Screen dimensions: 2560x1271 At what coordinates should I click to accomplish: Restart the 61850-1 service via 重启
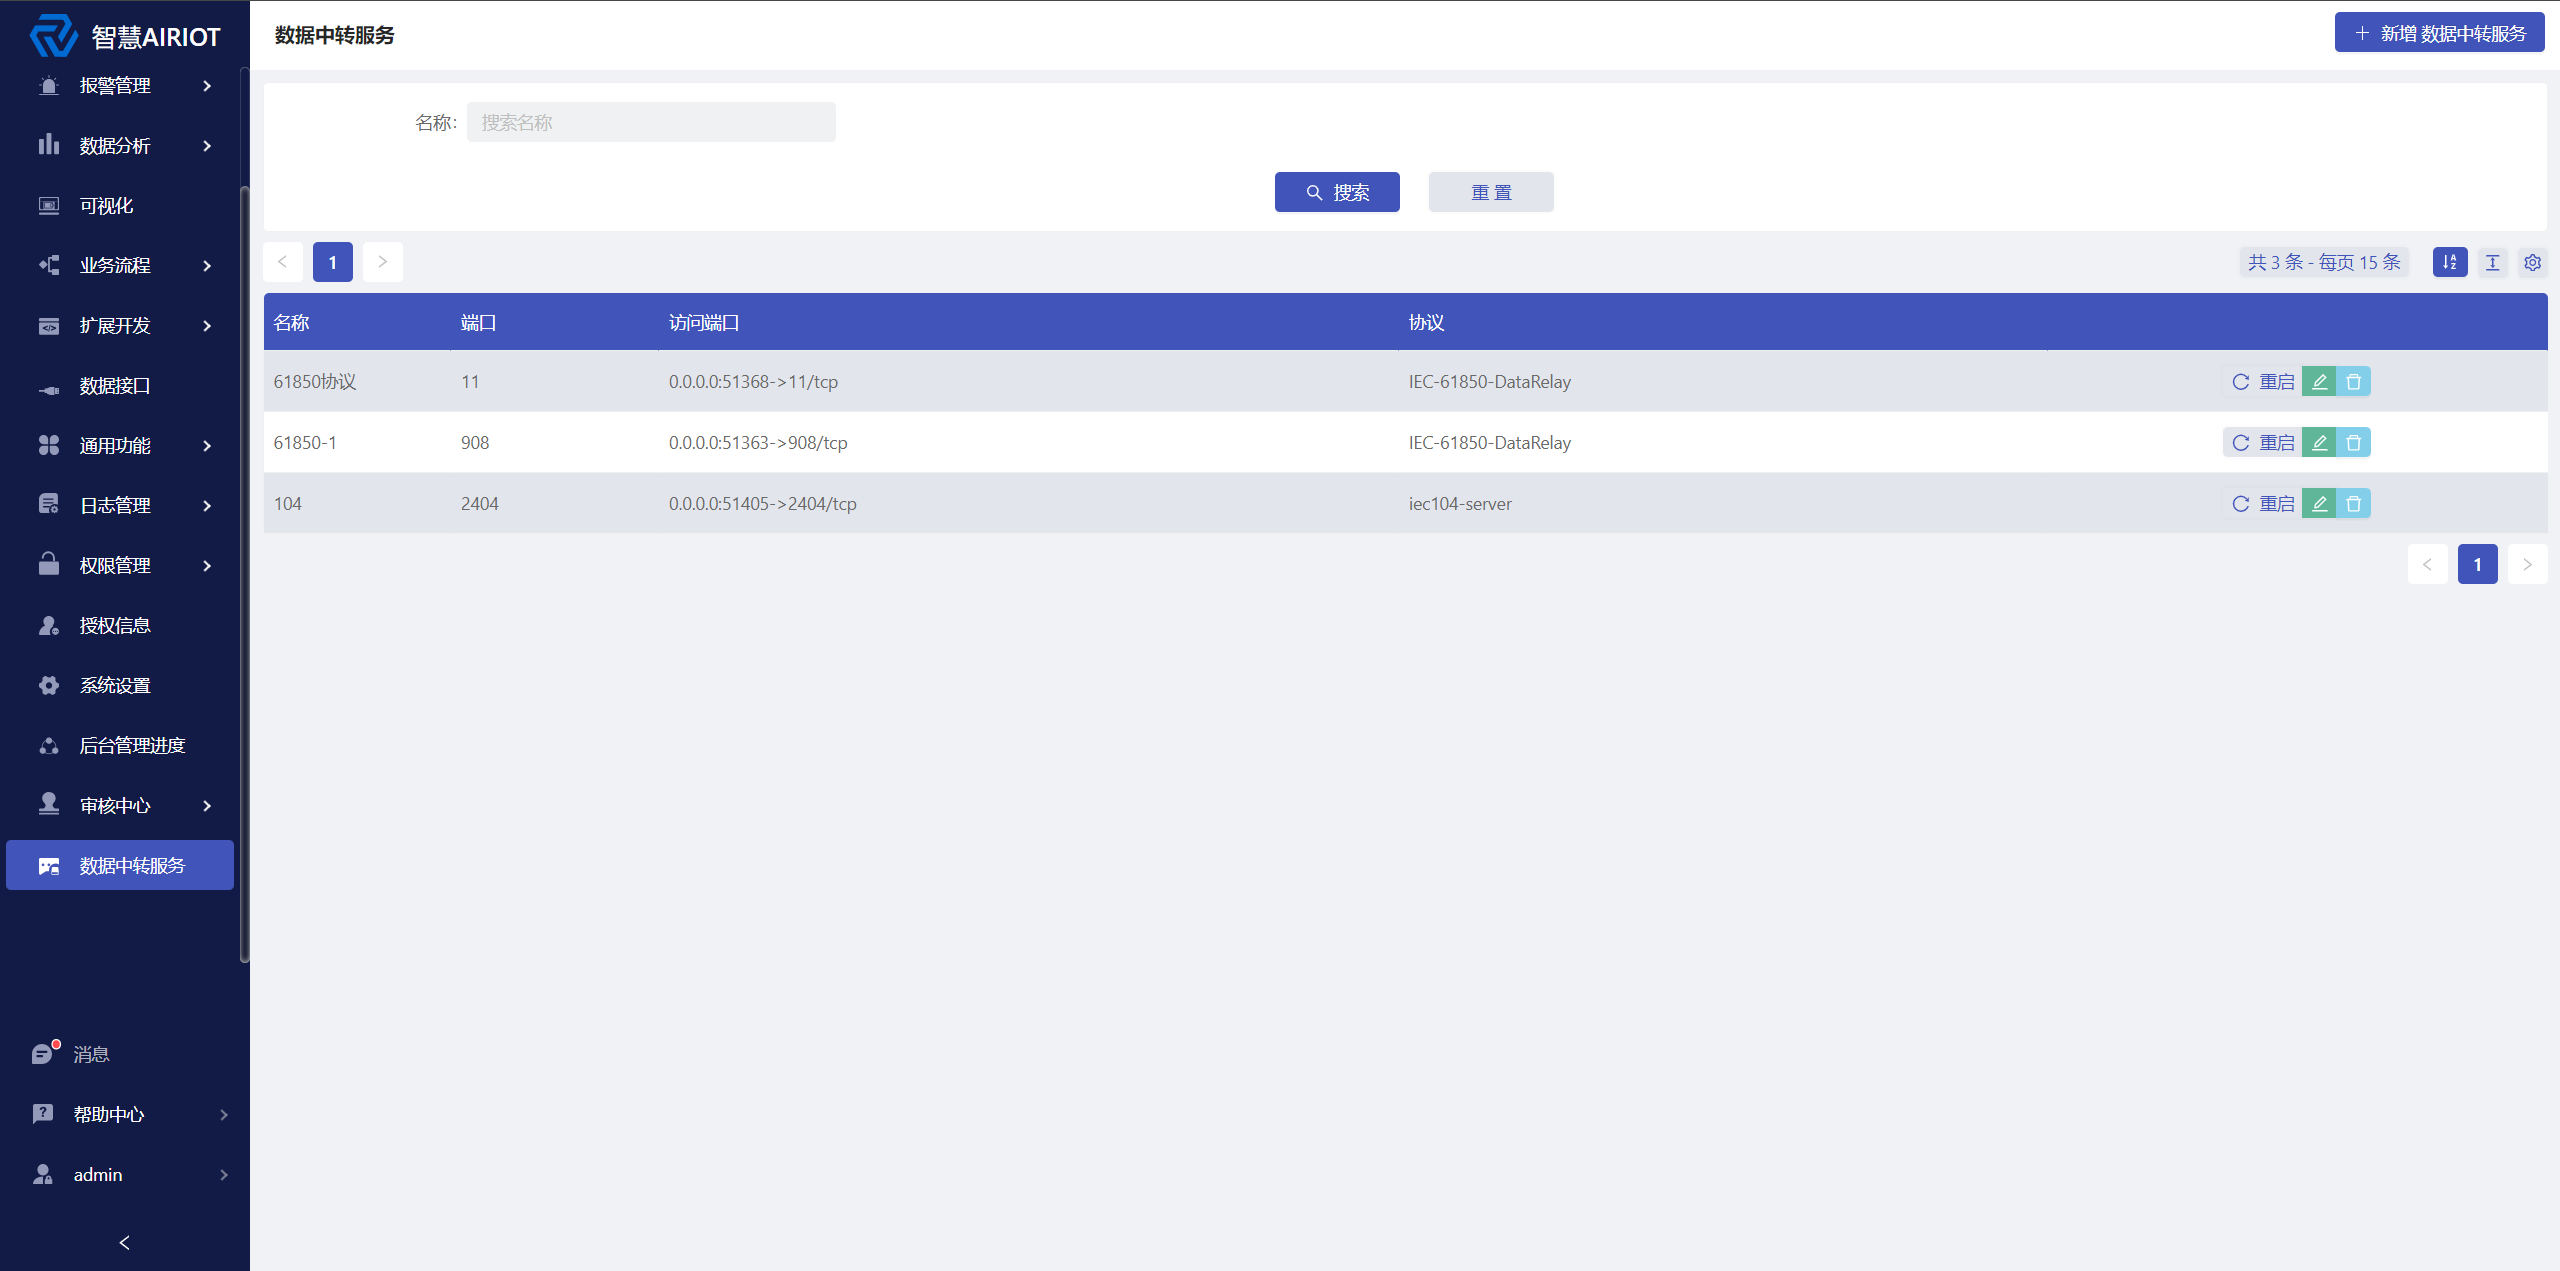(2262, 442)
